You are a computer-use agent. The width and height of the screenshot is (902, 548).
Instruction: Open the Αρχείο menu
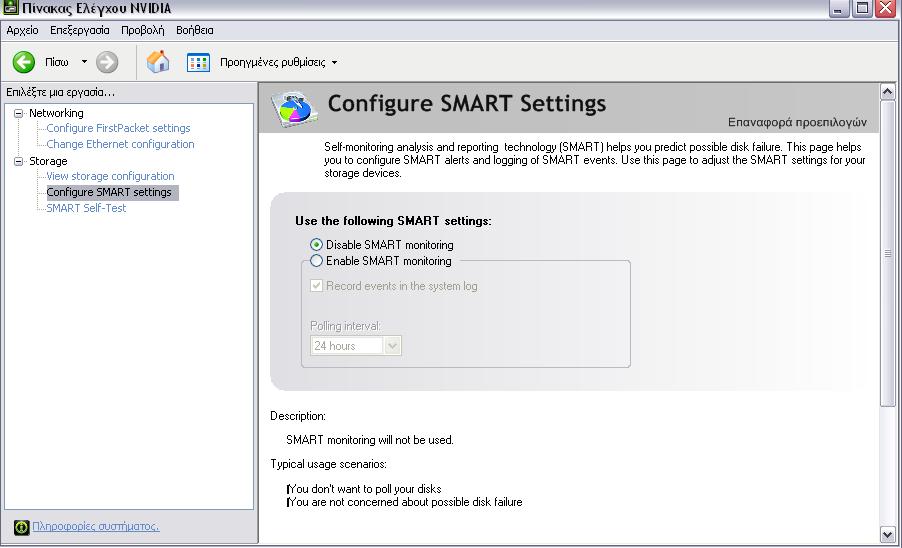22,30
